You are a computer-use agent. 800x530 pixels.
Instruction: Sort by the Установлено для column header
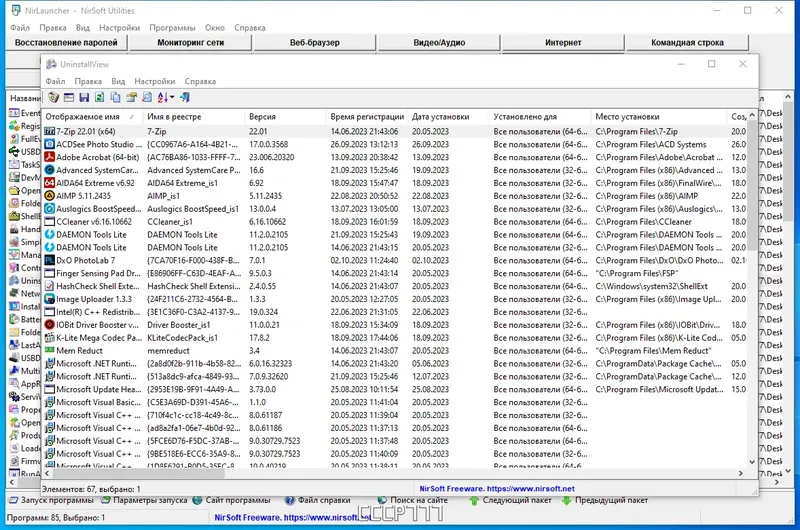coord(540,117)
